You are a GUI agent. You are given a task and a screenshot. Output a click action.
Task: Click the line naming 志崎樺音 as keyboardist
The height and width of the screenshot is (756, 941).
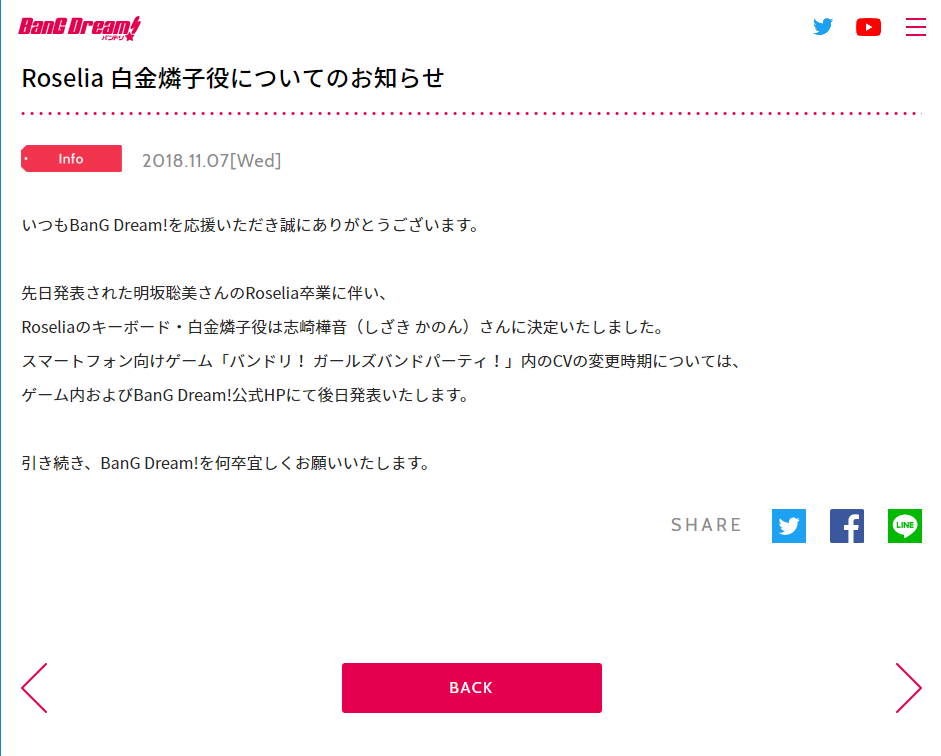(343, 328)
